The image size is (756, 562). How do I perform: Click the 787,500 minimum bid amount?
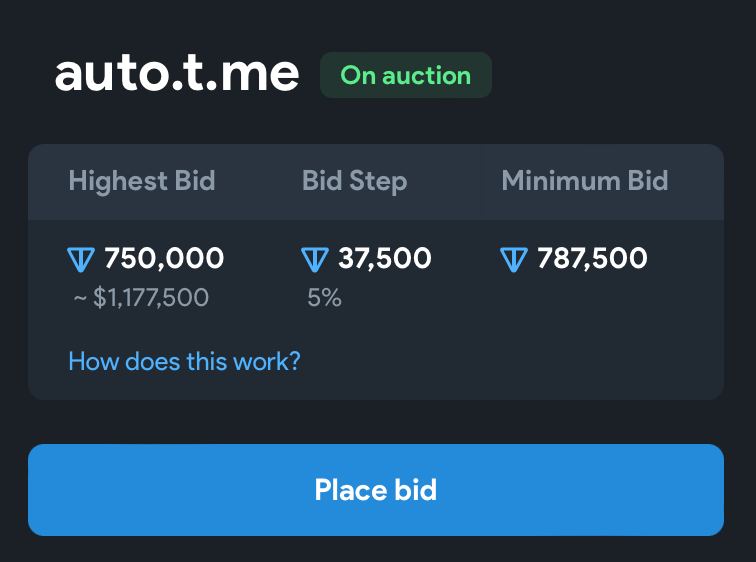592,258
